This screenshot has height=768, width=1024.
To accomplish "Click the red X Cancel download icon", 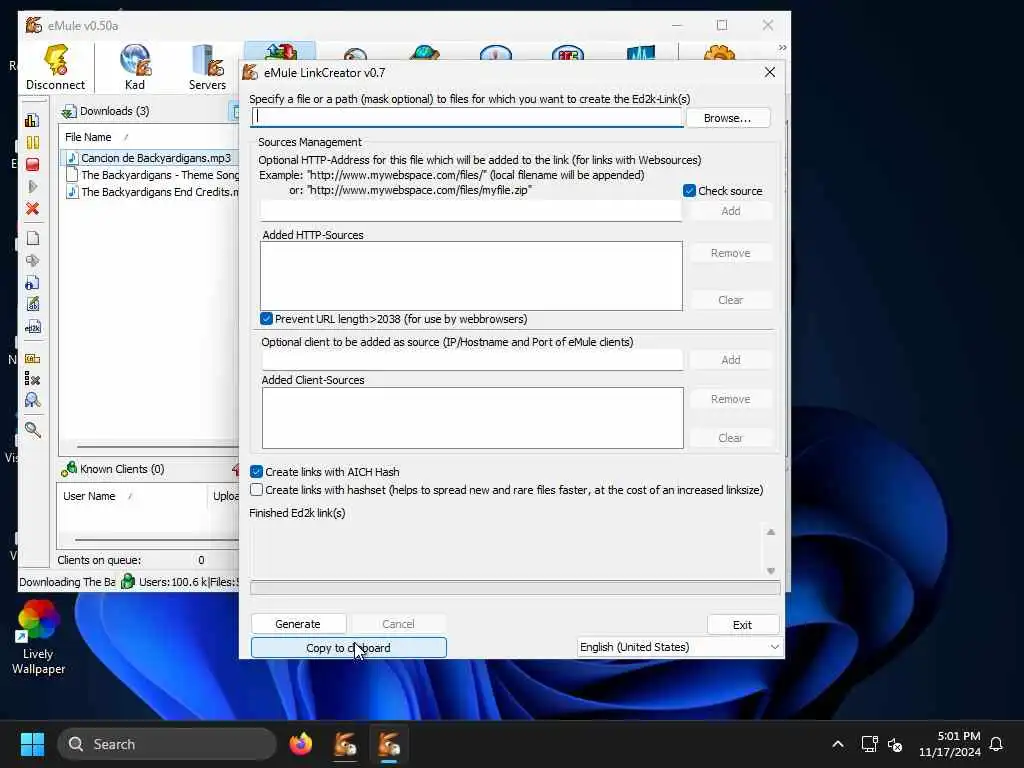I will pos(32,209).
